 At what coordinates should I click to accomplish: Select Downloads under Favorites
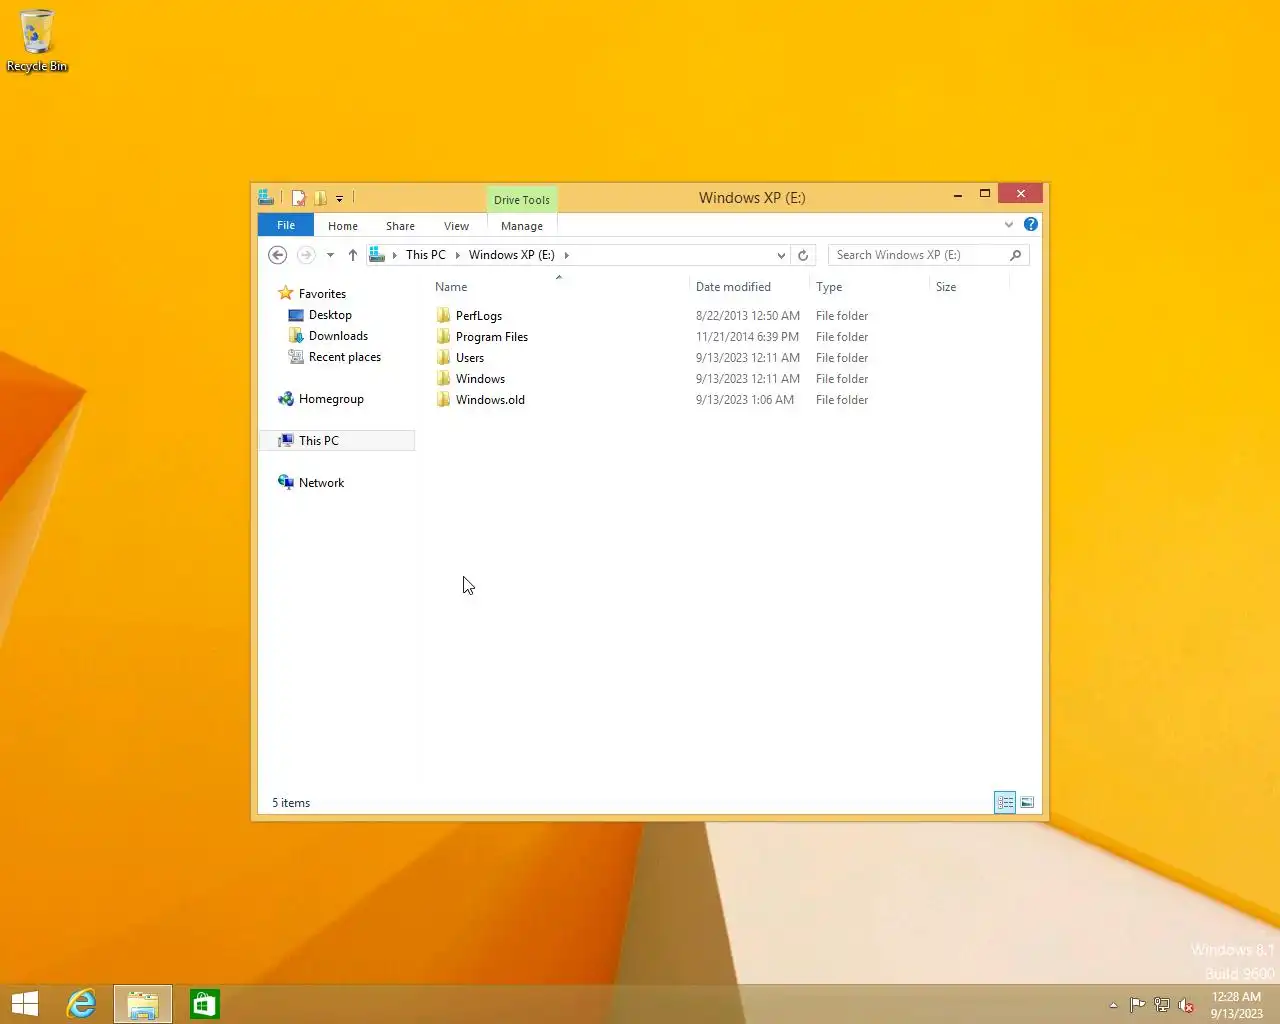coord(338,336)
